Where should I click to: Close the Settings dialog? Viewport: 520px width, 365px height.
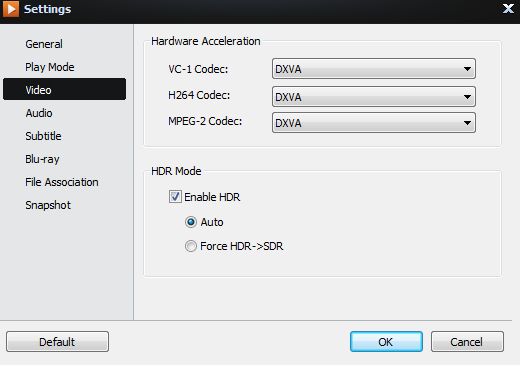[x=508, y=9]
